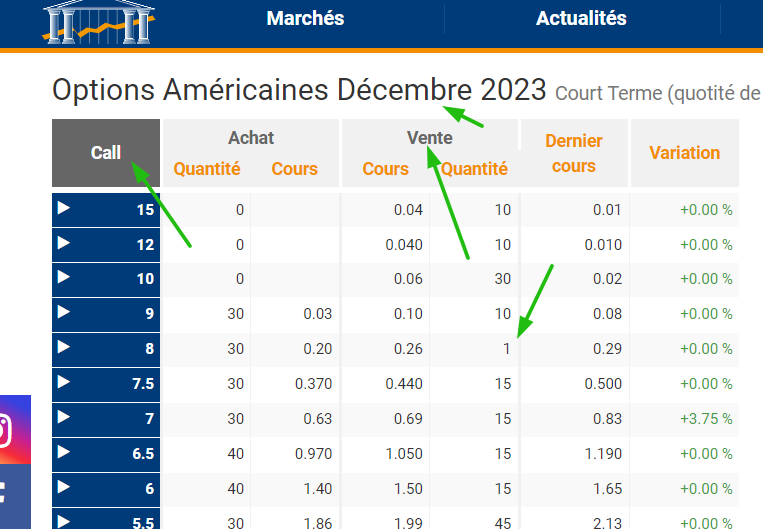Click the Achat Quantité column header

[207, 169]
